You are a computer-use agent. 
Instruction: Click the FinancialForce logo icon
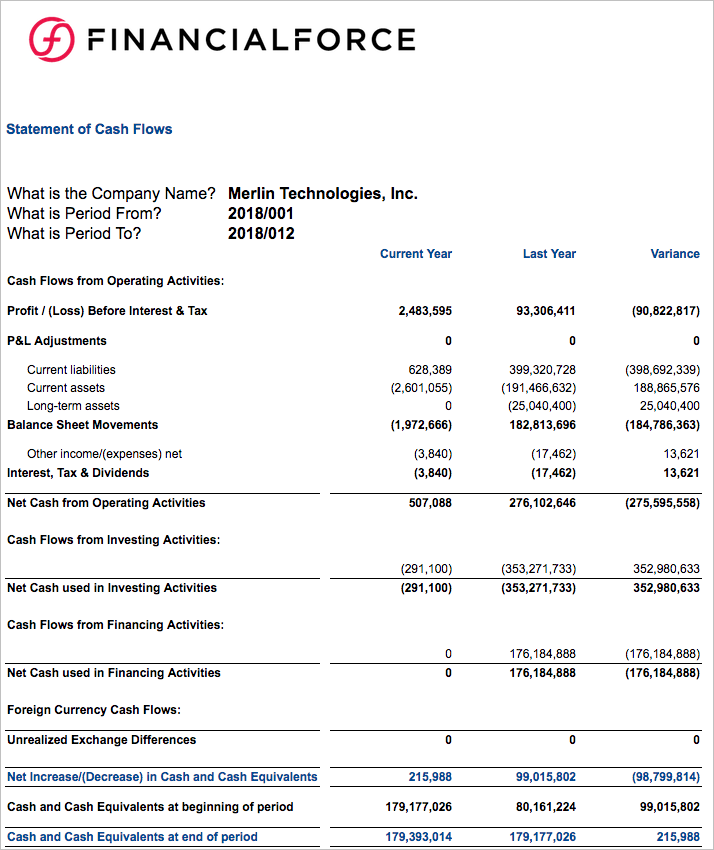51,40
